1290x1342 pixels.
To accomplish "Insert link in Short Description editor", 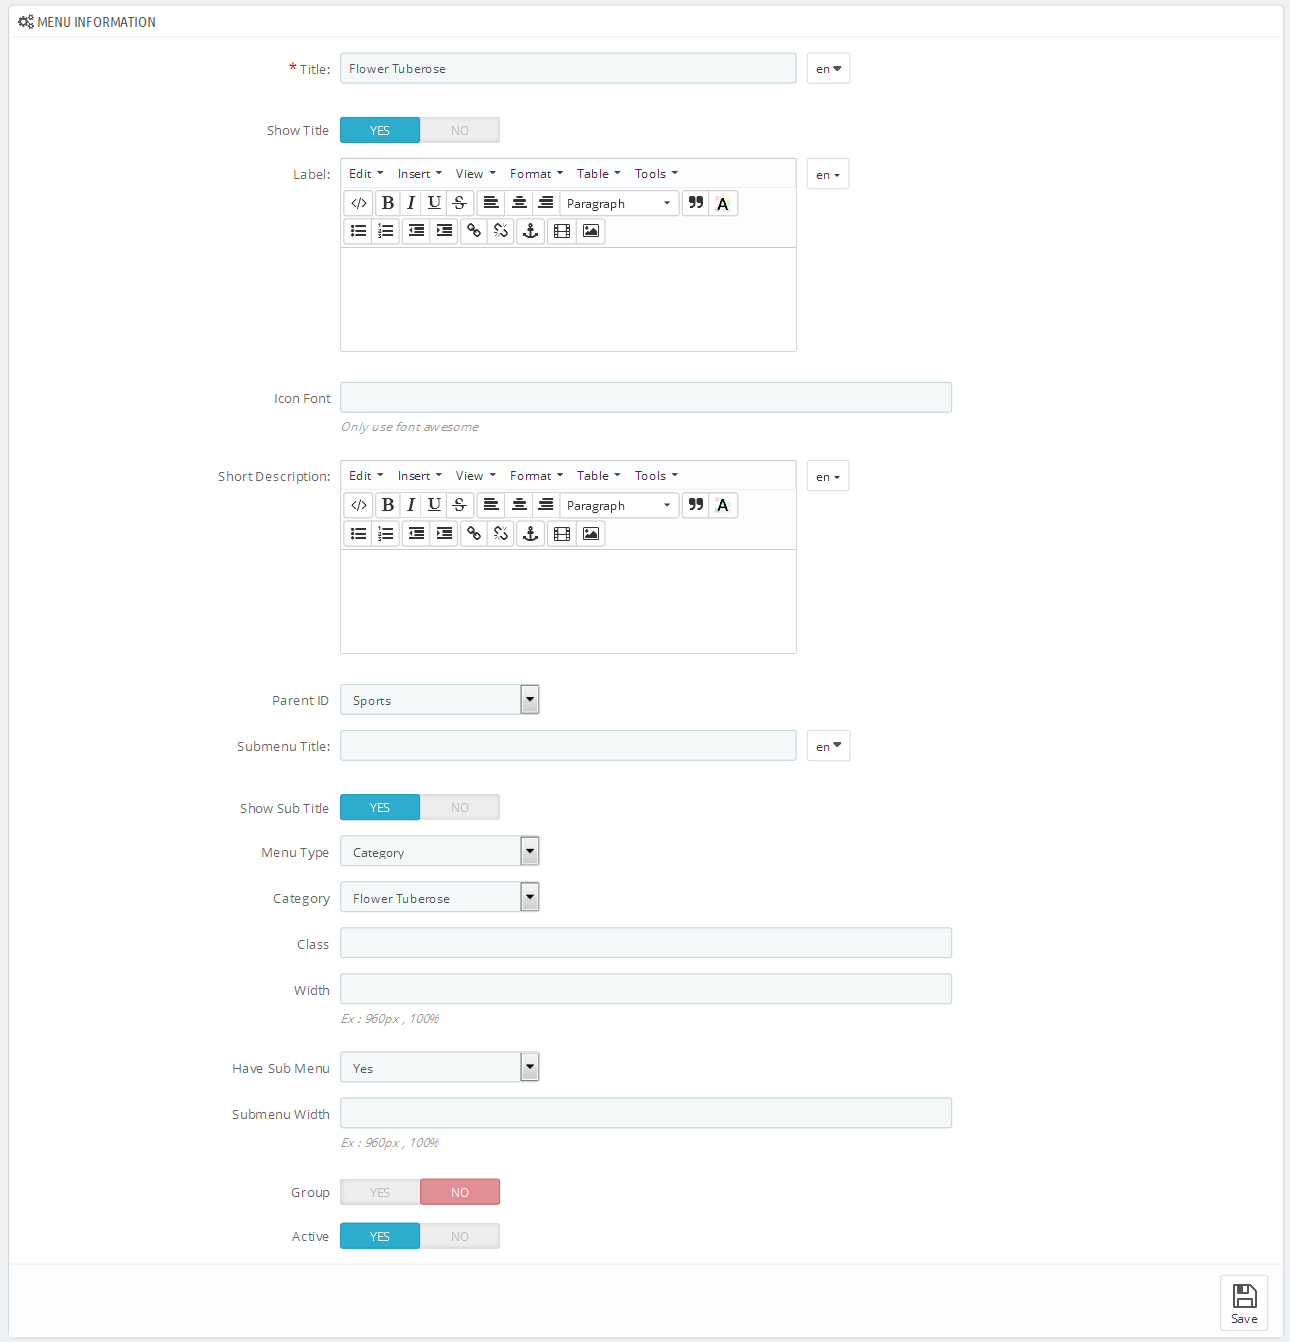I will pyautogui.click(x=474, y=533).
